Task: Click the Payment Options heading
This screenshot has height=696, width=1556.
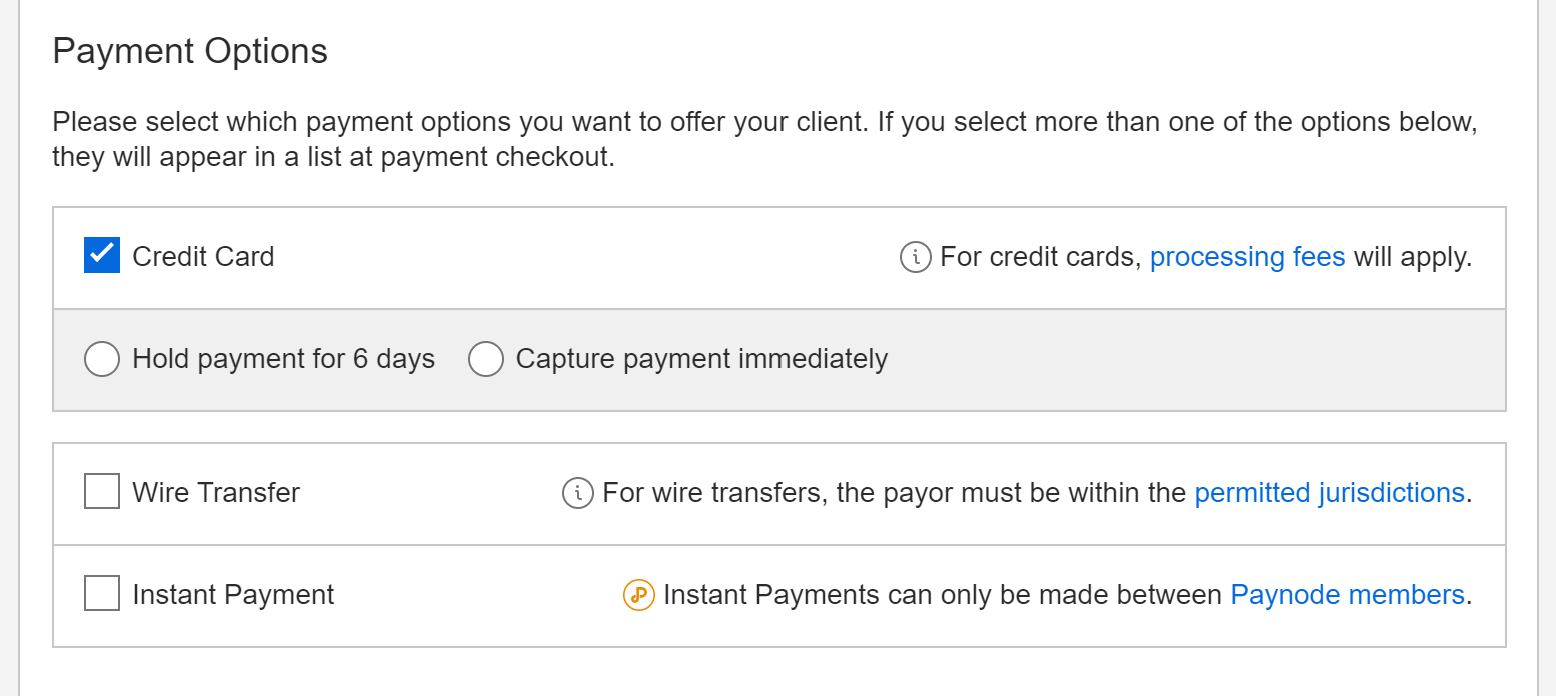Action: coord(190,50)
